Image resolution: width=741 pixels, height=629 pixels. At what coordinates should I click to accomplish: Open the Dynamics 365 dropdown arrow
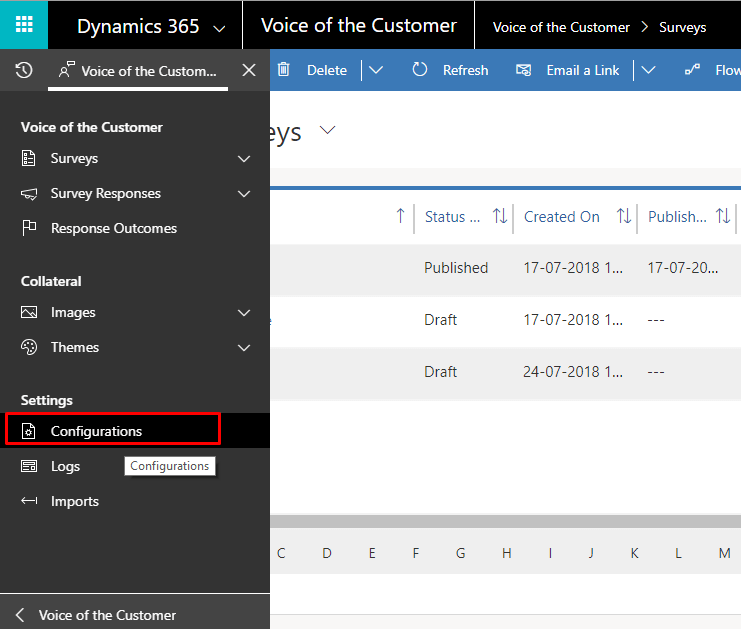tap(219, 28)
